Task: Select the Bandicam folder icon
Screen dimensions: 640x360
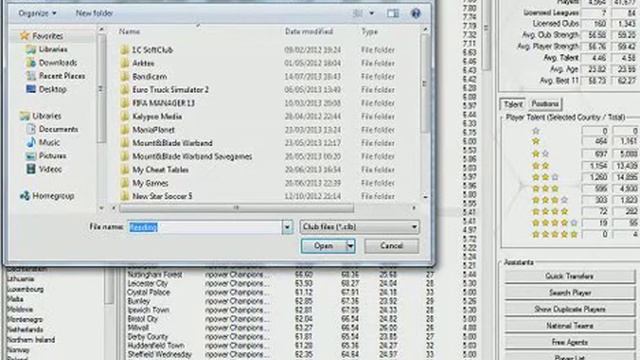Action: (125, 76)
